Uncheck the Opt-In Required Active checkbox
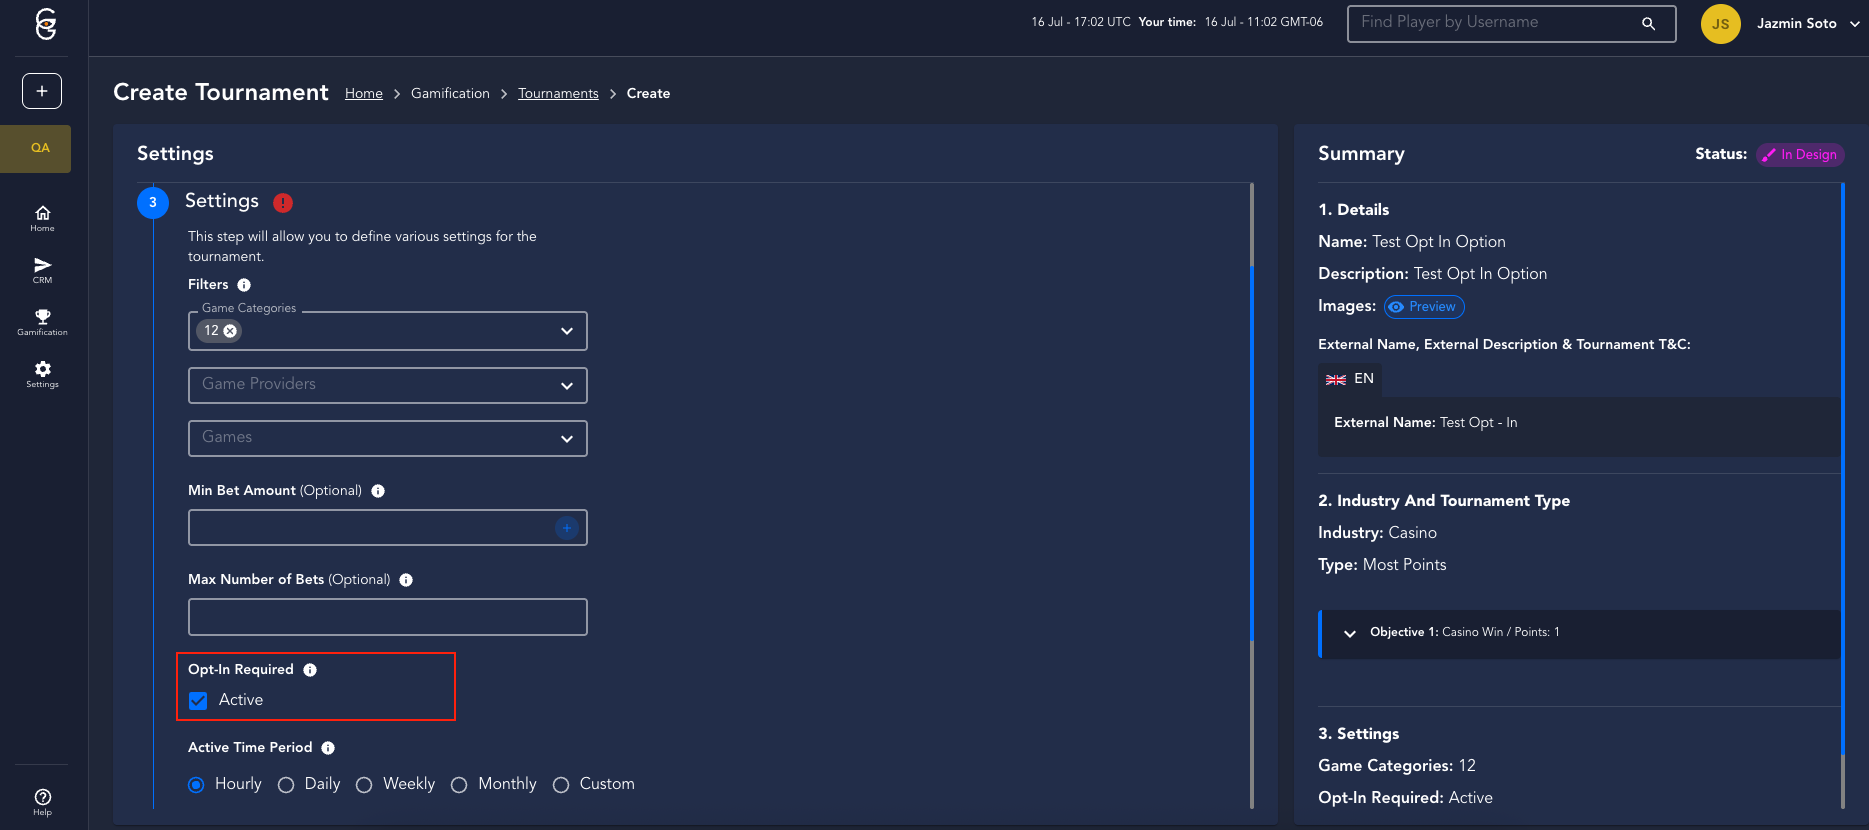 (x=198, y=700)
